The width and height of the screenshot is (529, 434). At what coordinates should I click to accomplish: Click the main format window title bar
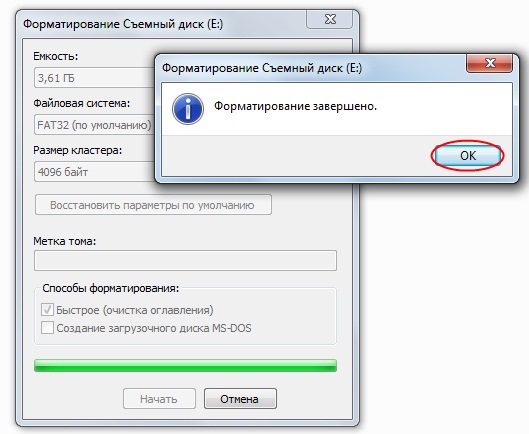pyautogui.click(x=162, y=24)
